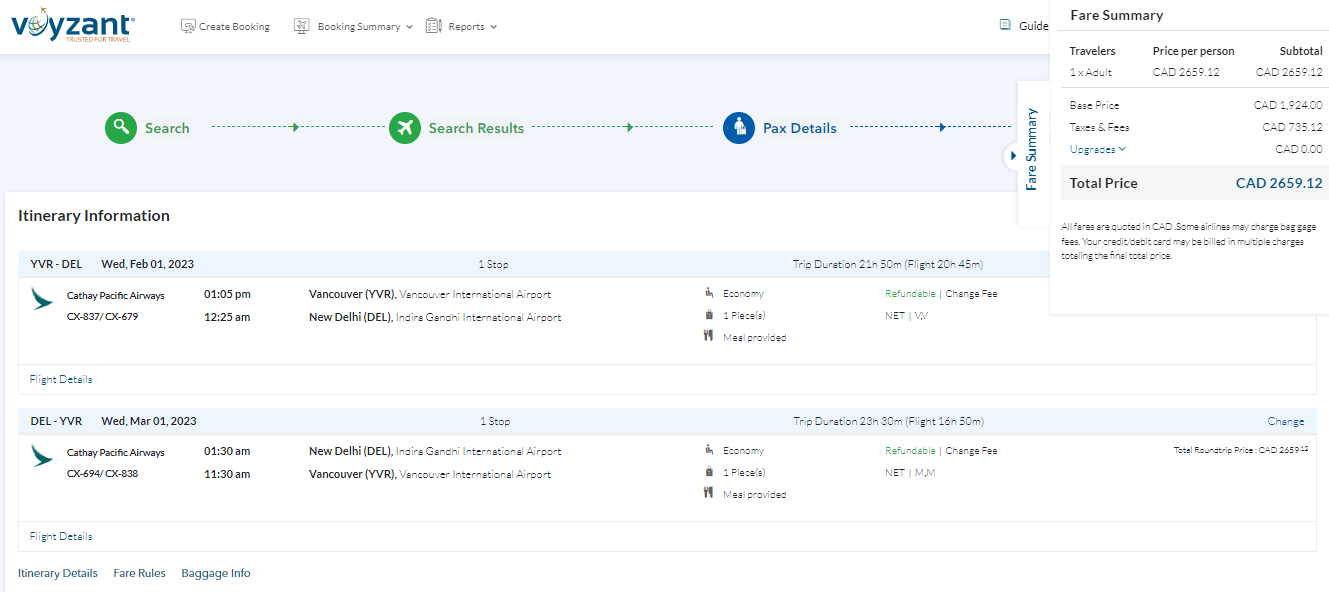Click Change link on the return flight
Screen dimensions: 1329x592
[1285, 421]
